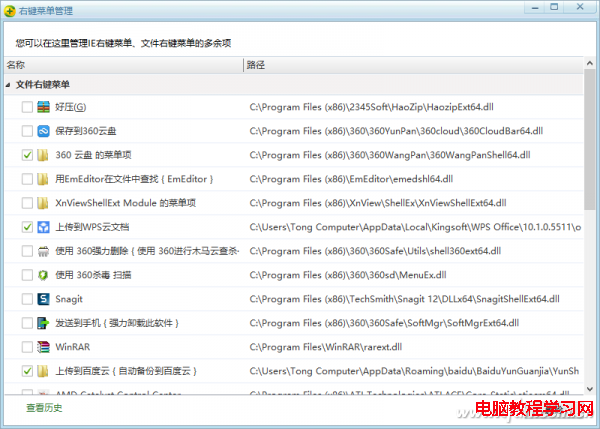Enable the Snagit checkbox
Screen dimensions: 600x429
click(x=27, y=299)
